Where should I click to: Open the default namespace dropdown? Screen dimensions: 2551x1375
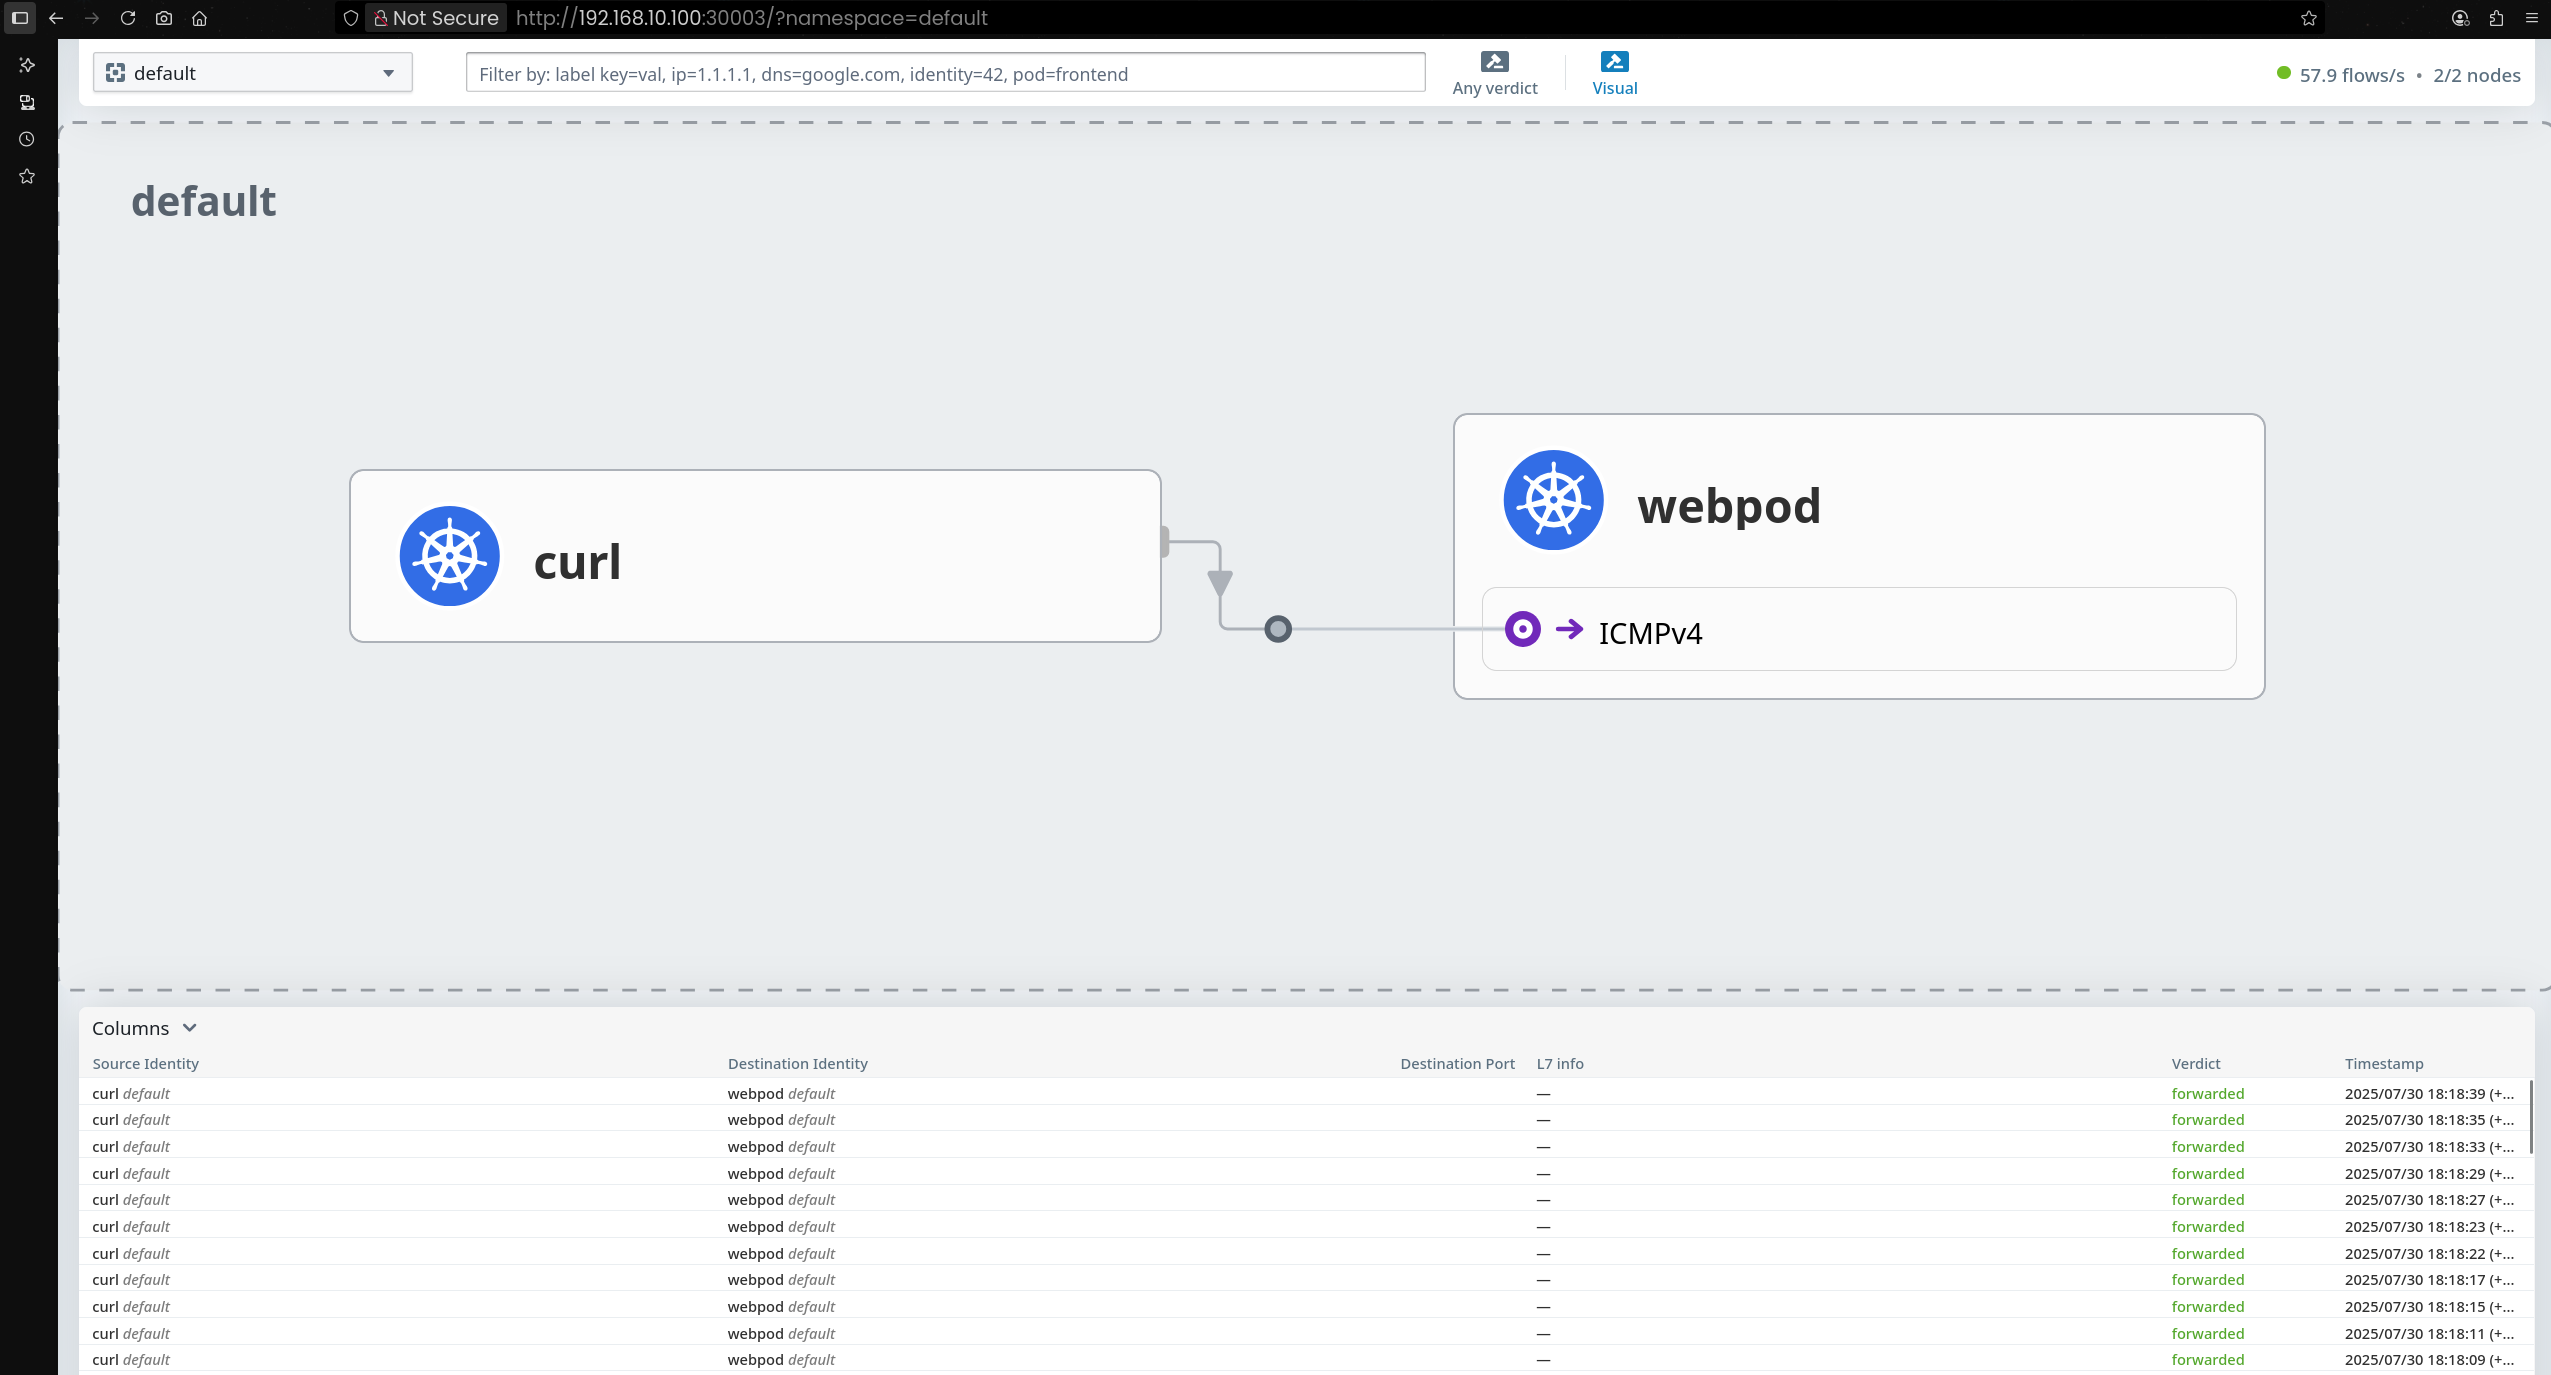point(253,73)
